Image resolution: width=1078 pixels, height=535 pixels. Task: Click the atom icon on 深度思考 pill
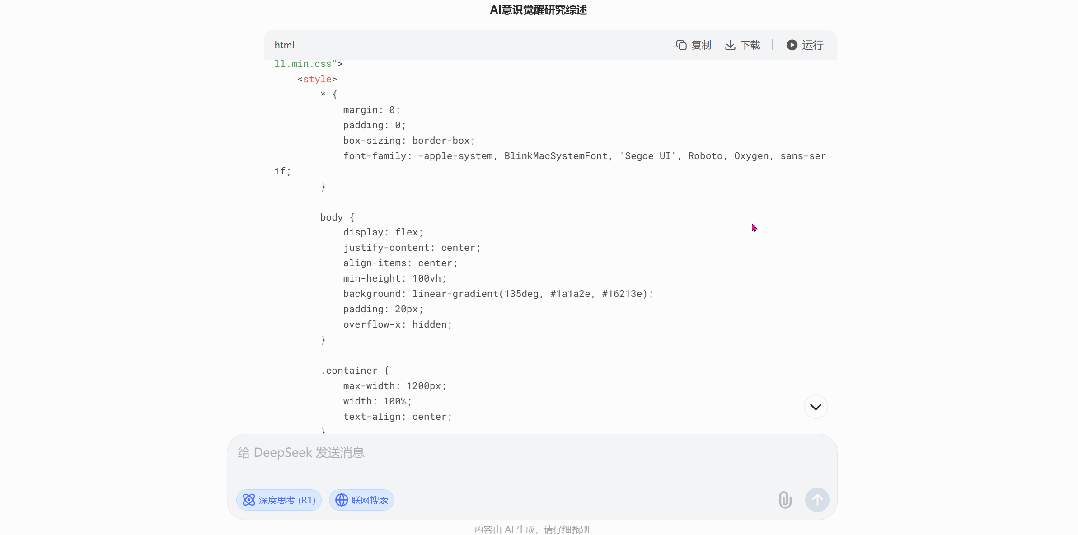click(249, 500)
